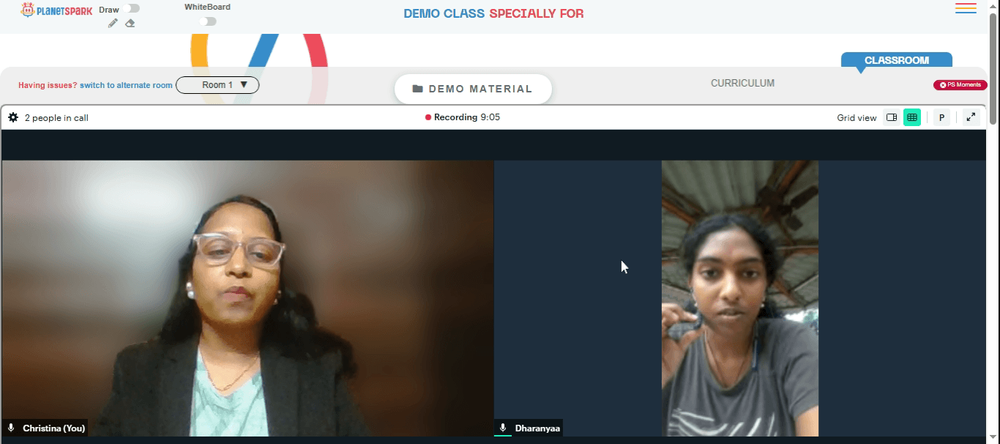Click switch to alternate room link
1000x444 pixels.
coord(126,85)
